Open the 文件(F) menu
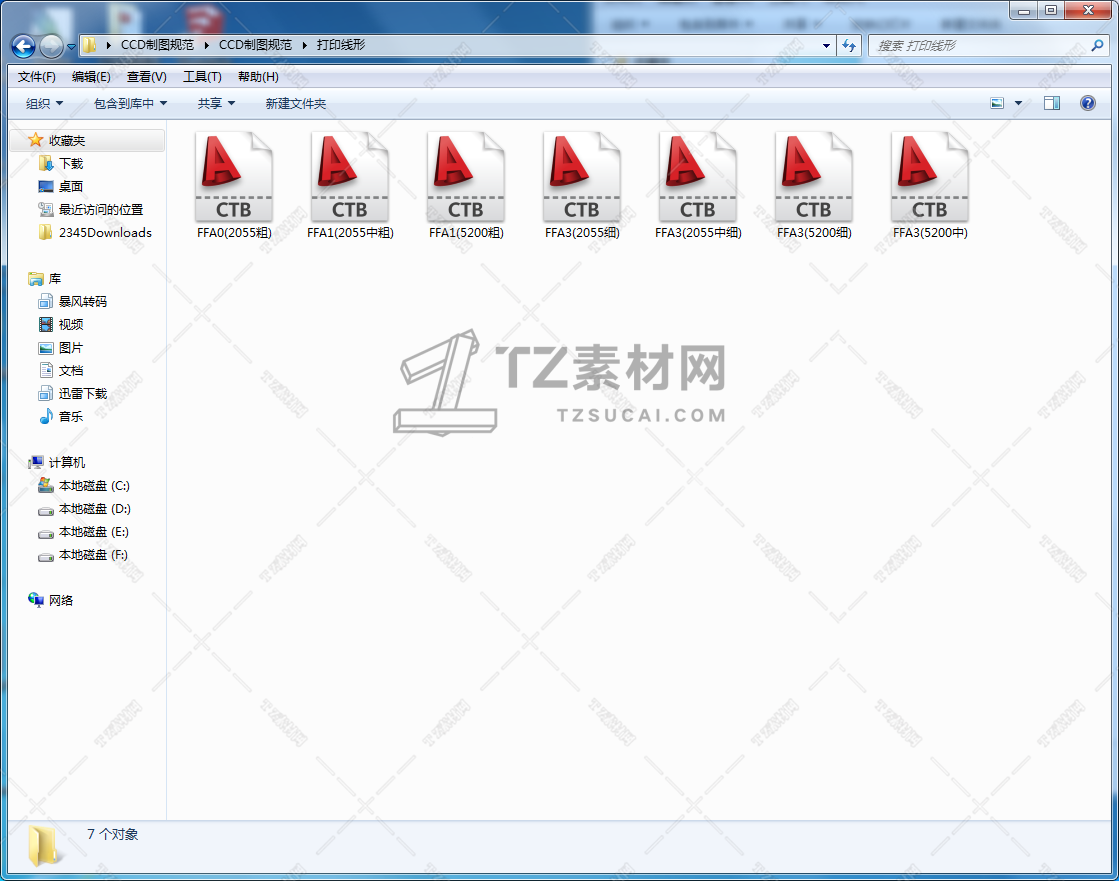This screenshot has width=1119, height=881. pos(36,76)
